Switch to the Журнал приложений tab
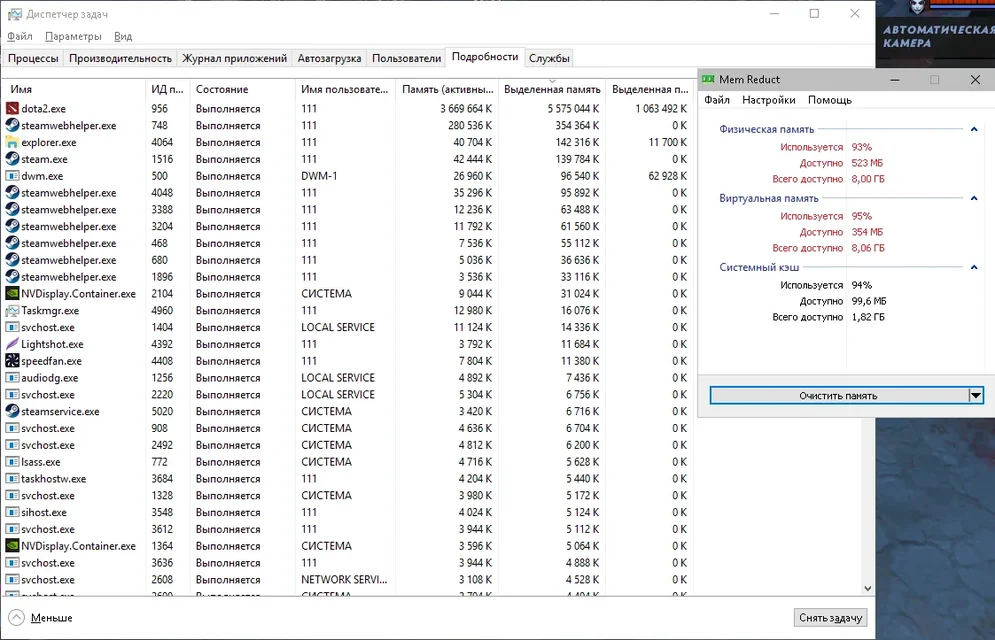This screenshot has width=995, height=640. point(235,58)
